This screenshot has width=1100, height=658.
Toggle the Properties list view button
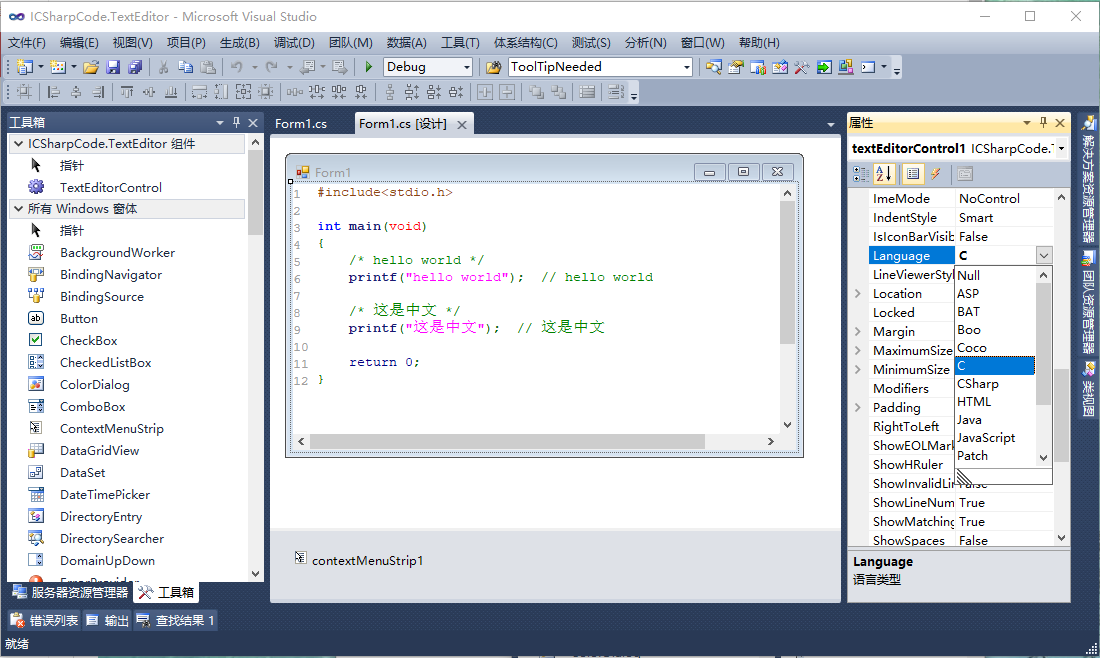pos(913,173)
